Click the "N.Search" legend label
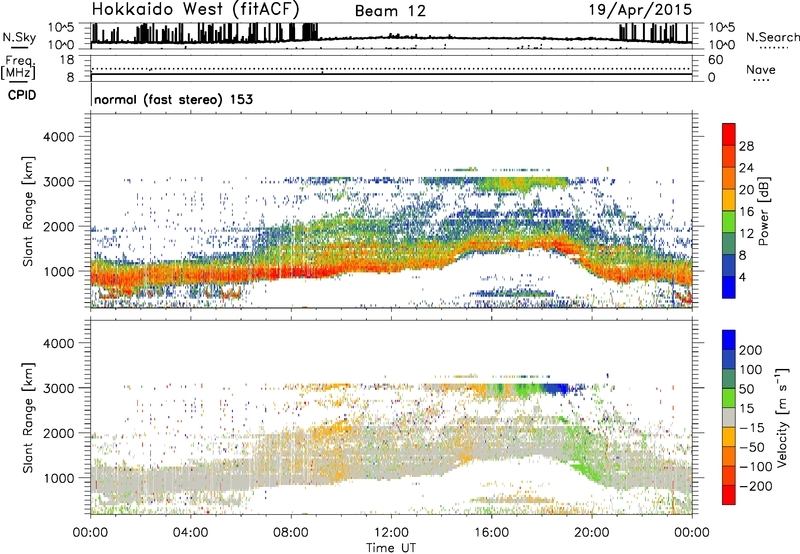The width and height of the screenshot is (800, 554). [x=772, y=37]
